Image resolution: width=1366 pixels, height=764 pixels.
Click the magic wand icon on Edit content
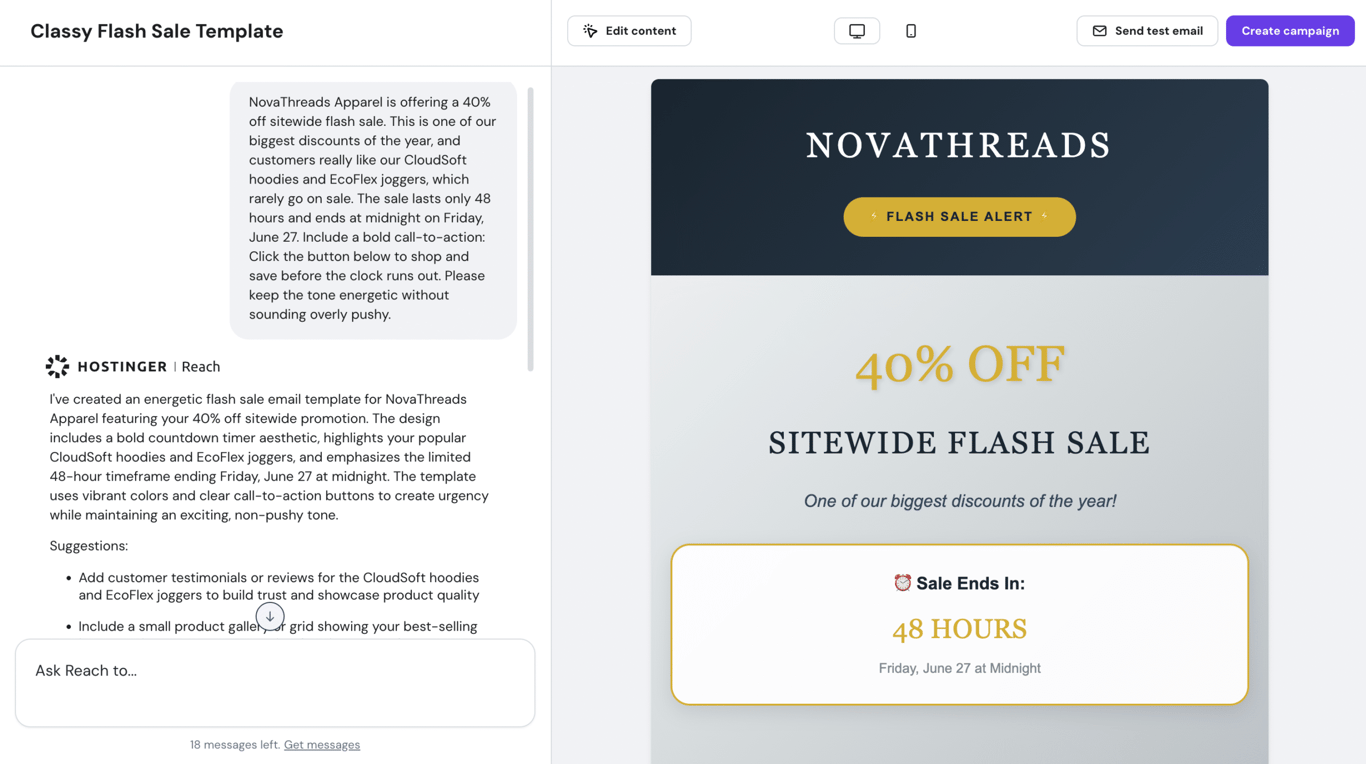tap(589, 30)
